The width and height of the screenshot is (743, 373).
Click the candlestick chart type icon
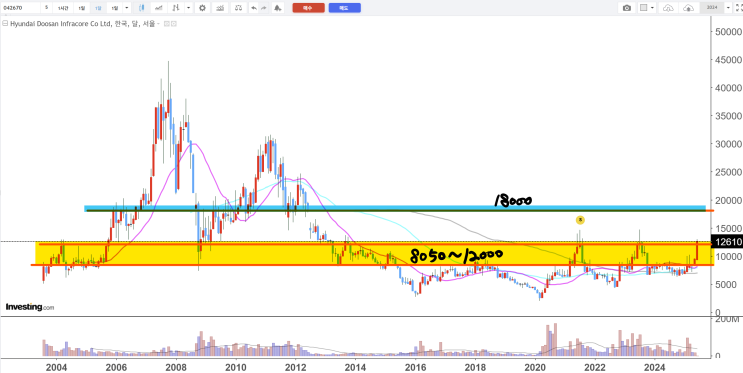coord(142,8)
